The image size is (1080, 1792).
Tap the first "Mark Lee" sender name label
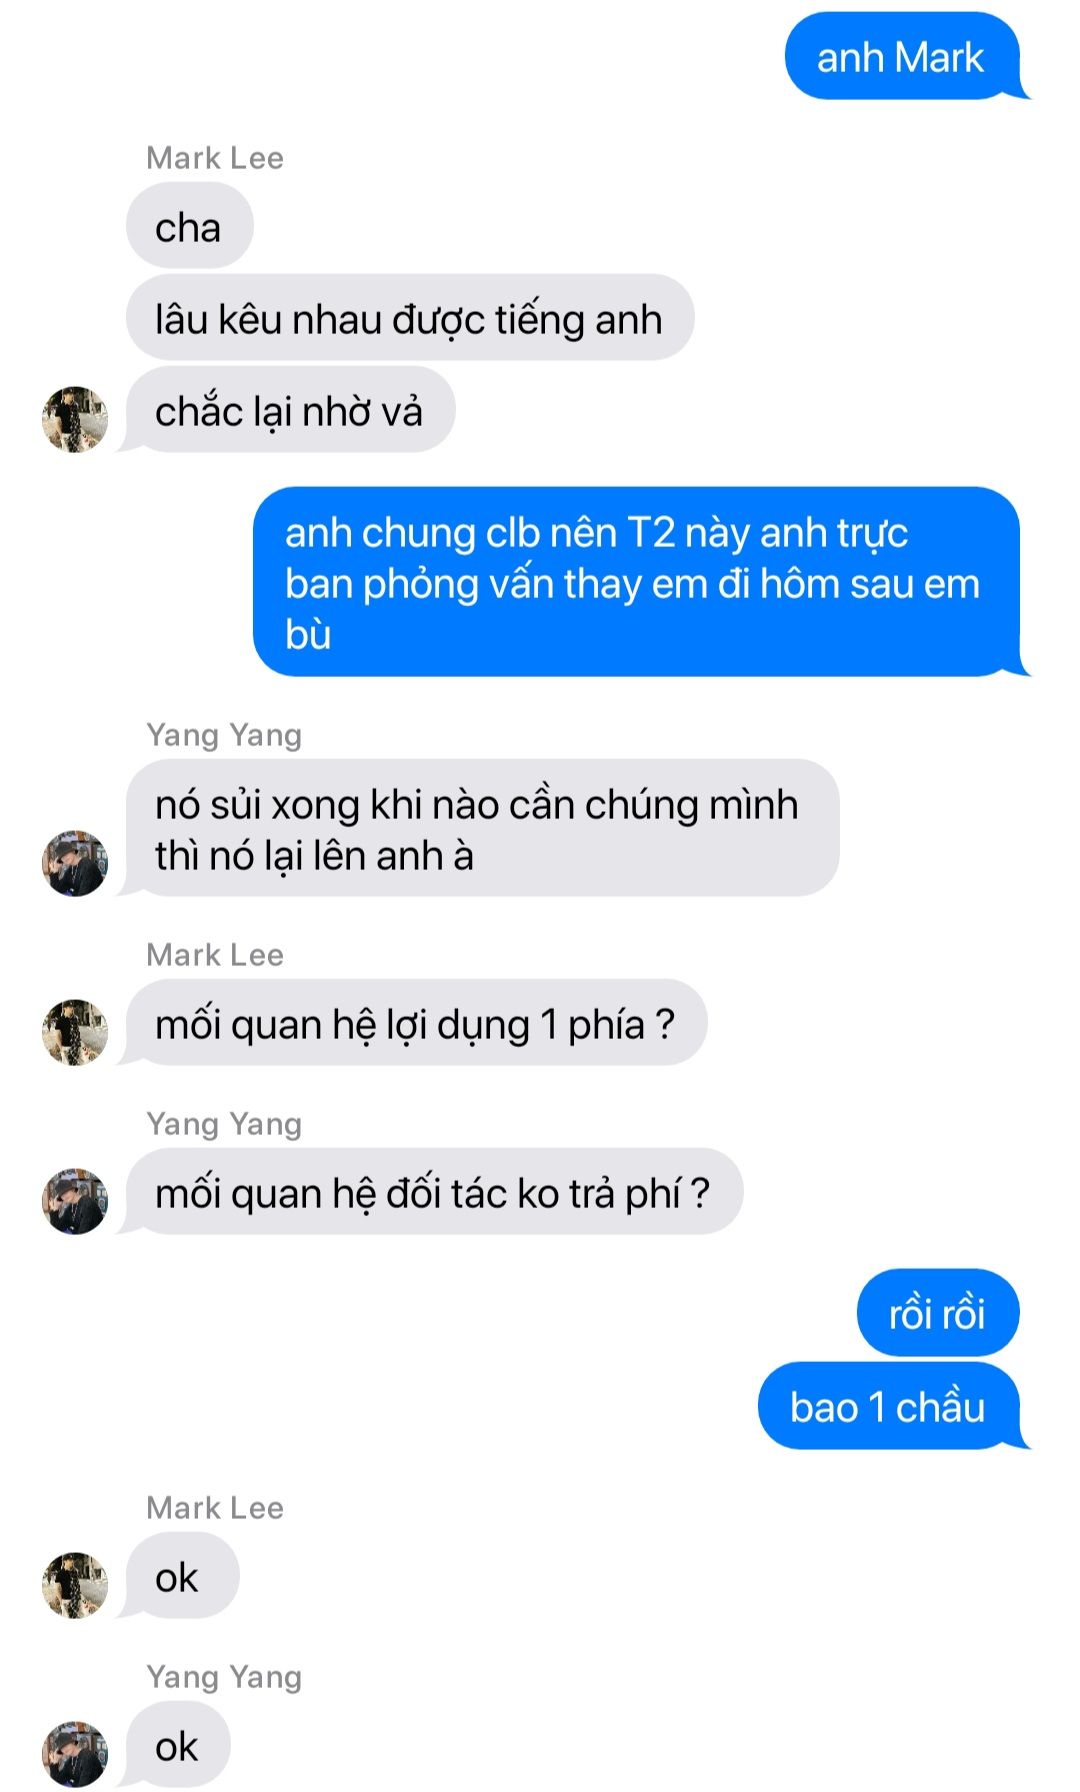215,158
